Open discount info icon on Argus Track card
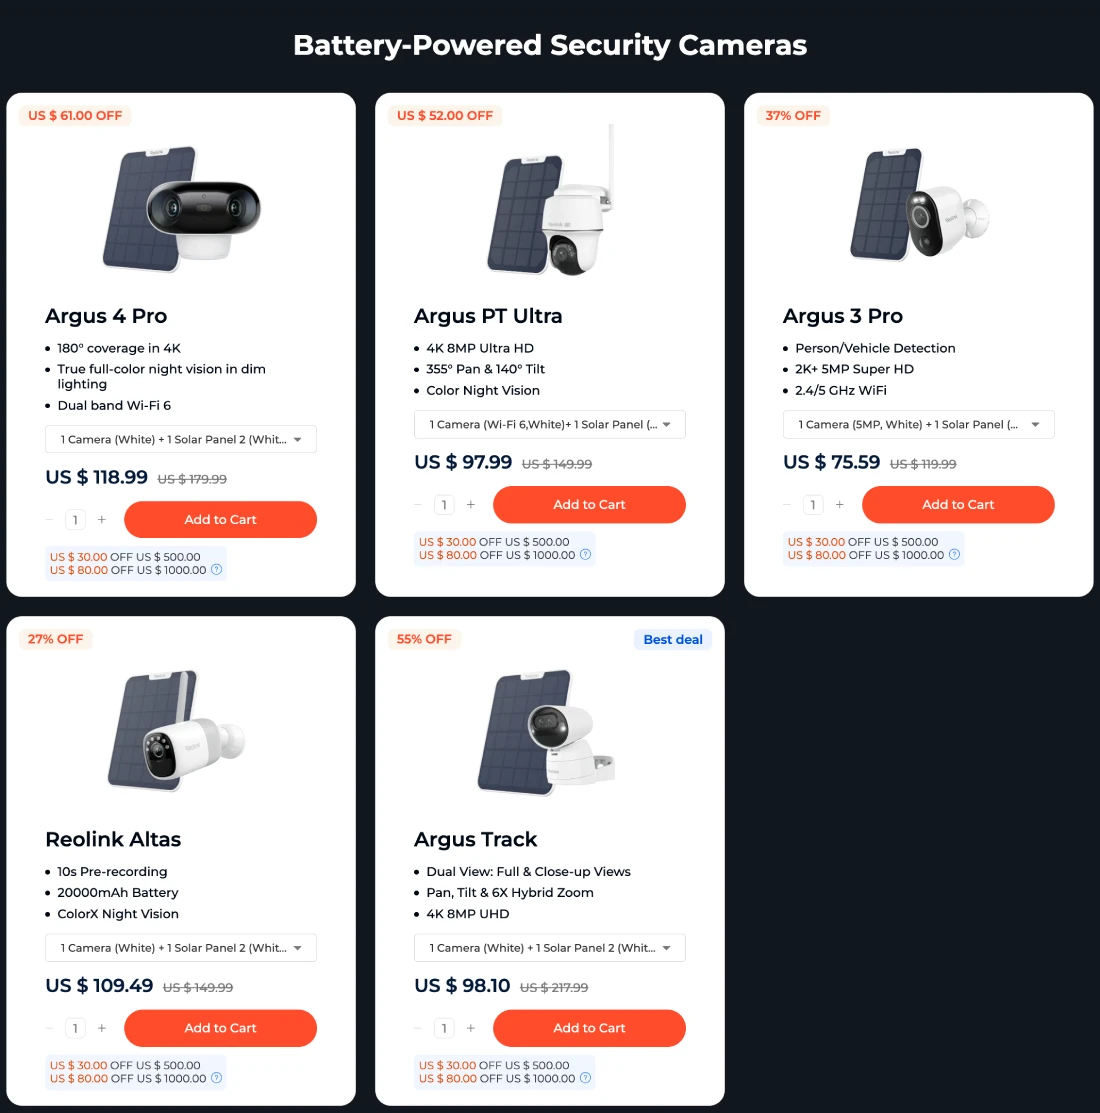 click(x=586, y=1078)
